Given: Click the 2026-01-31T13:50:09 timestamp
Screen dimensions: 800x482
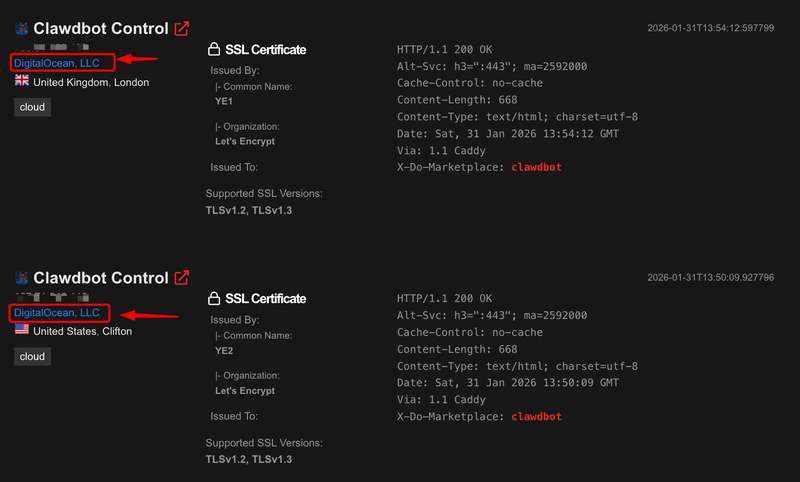Looking at the screenshot, I should [710, 277].
